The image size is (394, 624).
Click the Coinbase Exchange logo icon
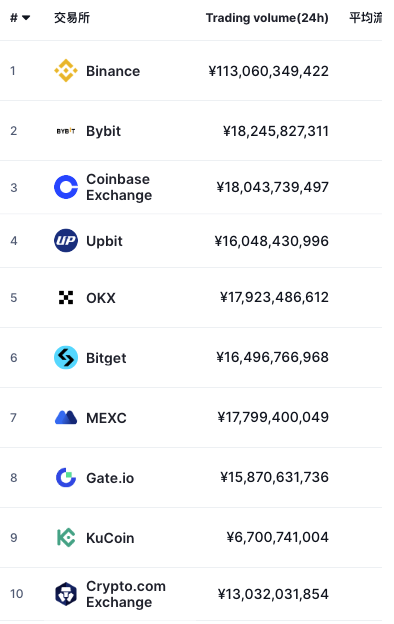coord(66,187)
